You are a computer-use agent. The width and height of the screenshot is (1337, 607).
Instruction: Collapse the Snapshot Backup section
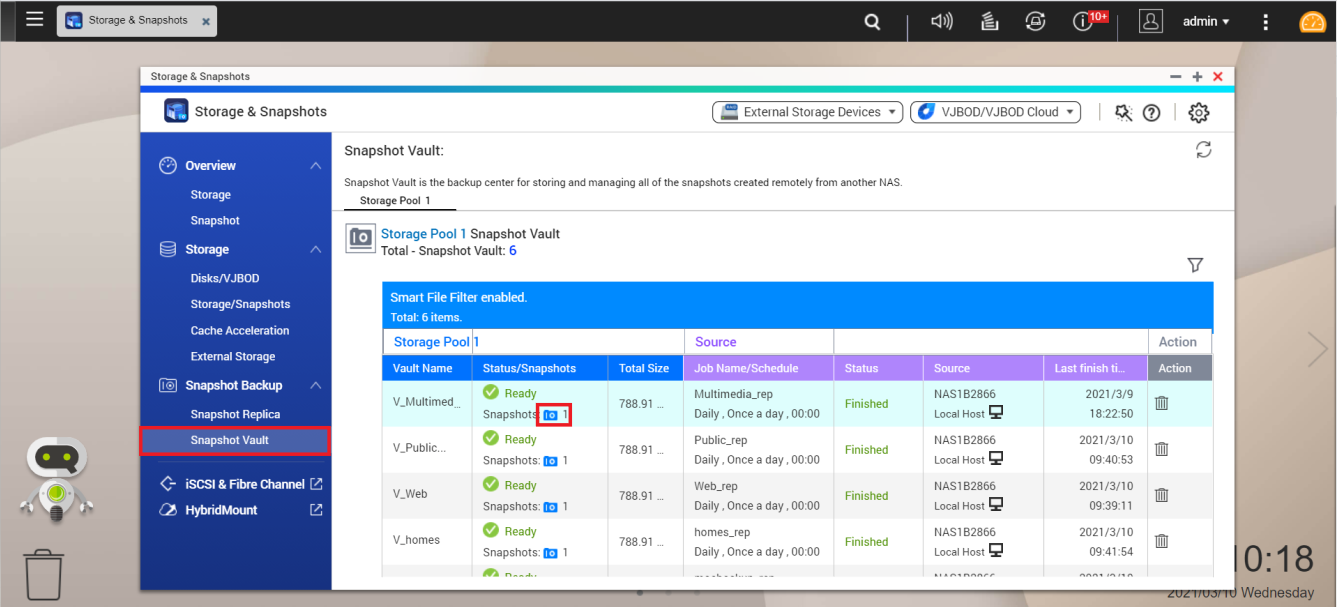(x=315, y=386)
